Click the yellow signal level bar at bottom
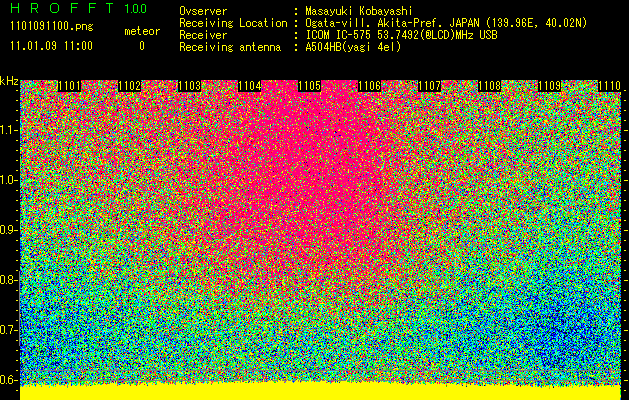This screenshot has height=400, width=629. (321, 392)
